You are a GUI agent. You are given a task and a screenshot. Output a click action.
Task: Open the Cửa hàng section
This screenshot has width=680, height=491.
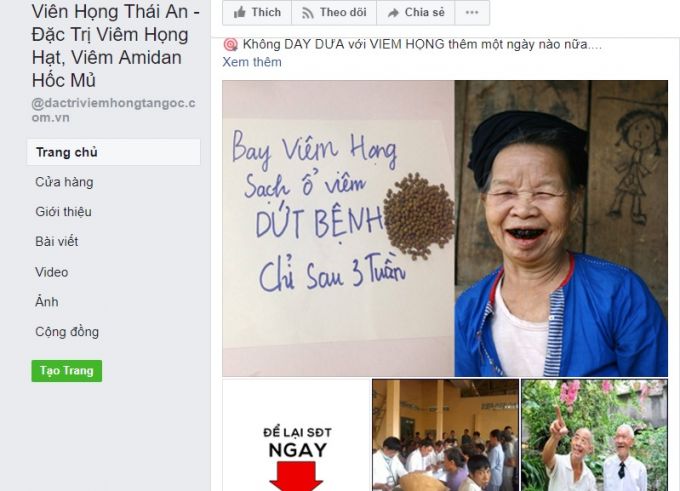coord(64,182)
